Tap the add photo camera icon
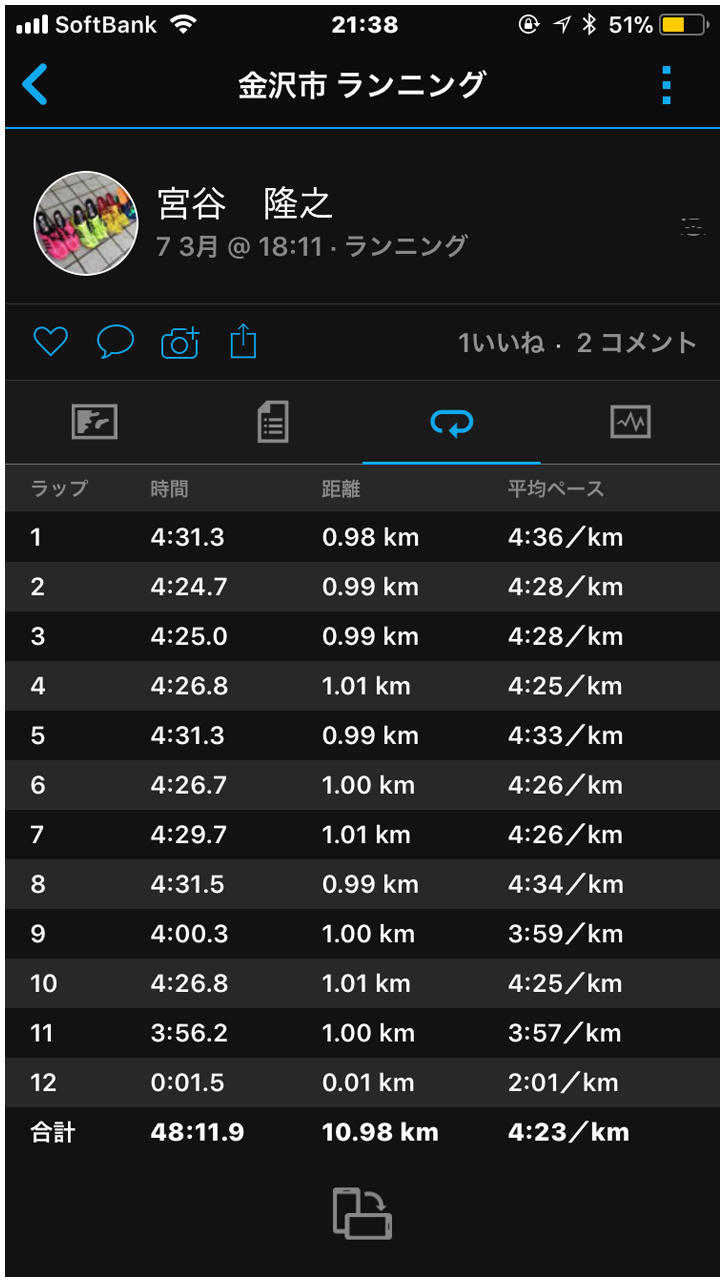Viewport: 725px width, 1282px height. [x=180, y=343]
